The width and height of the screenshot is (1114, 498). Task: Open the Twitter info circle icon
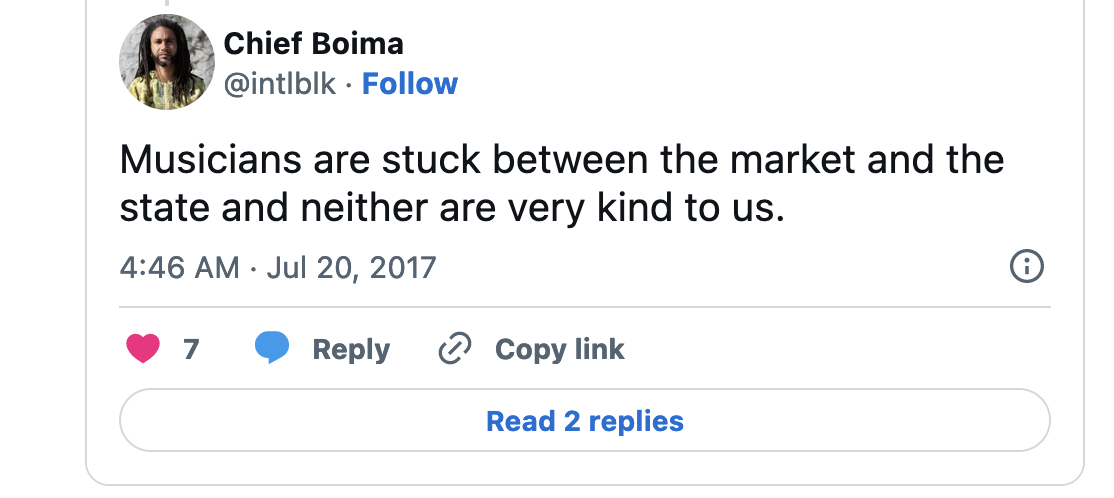click(x=1027, y=267)
